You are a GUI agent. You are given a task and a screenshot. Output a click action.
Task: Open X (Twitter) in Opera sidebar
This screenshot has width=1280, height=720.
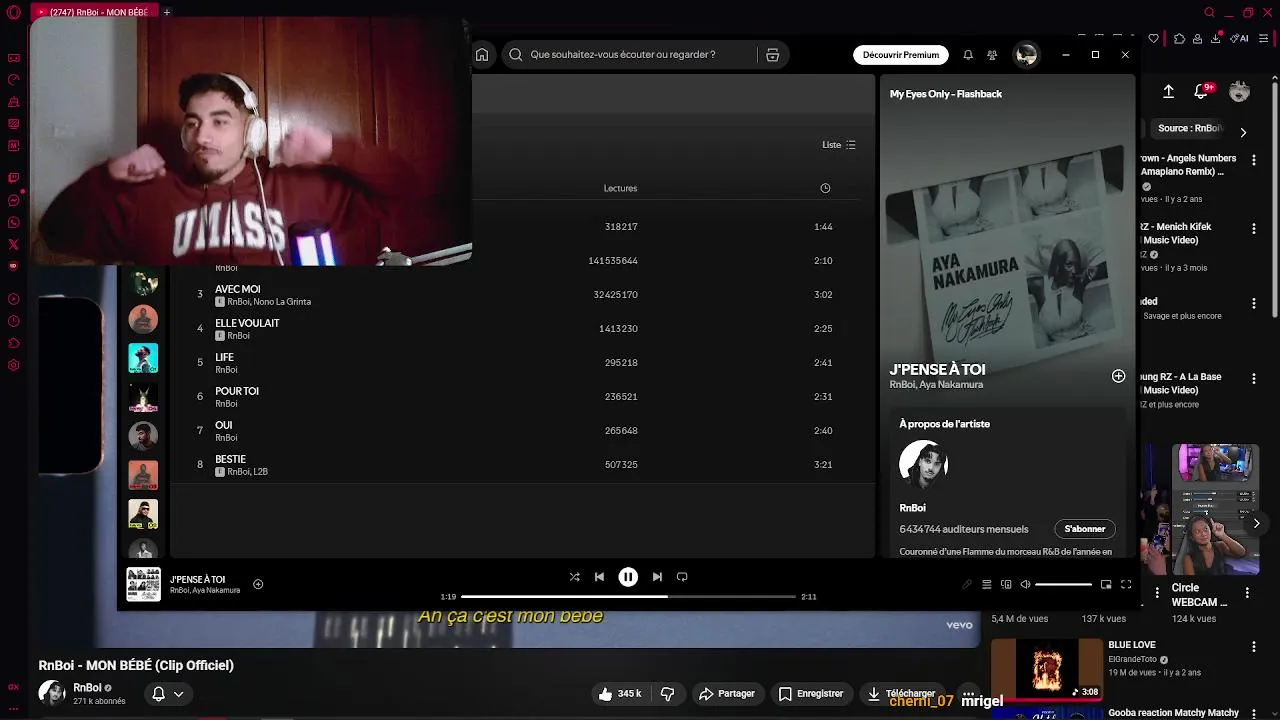coord(13,244)
